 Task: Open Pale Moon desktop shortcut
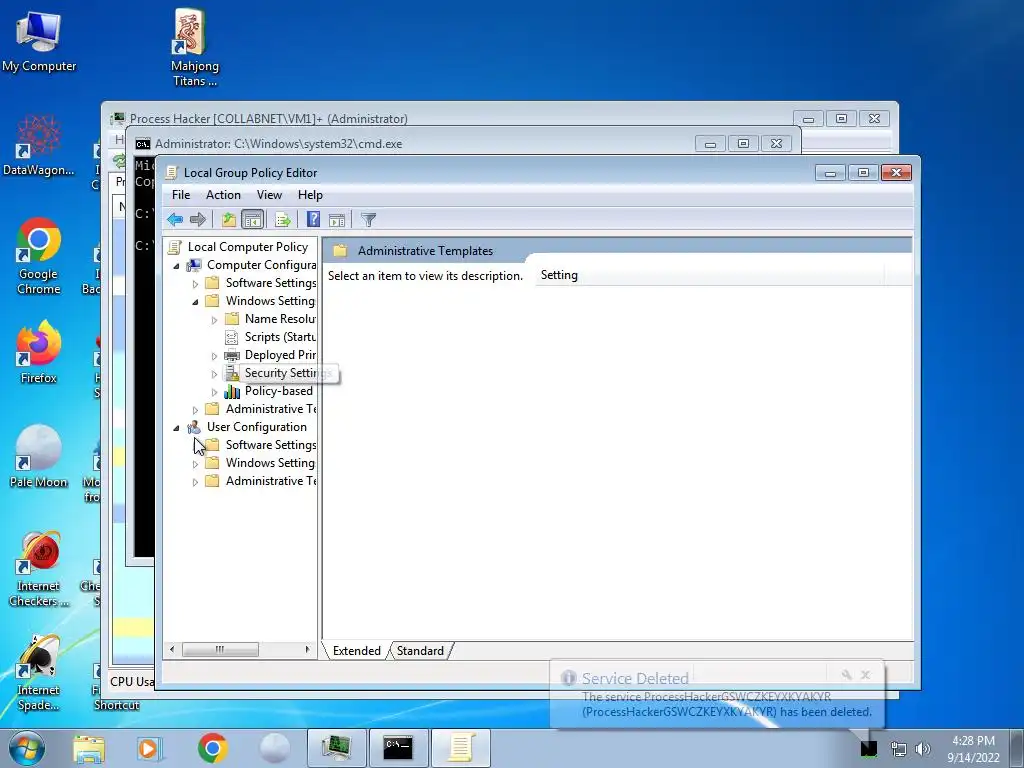(x=39, y=456)
